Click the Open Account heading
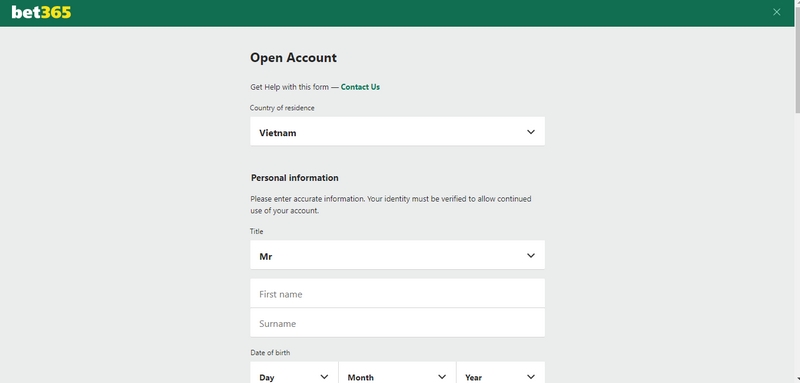This screenshot has height=383, width=800. click(x=293, y=58)
